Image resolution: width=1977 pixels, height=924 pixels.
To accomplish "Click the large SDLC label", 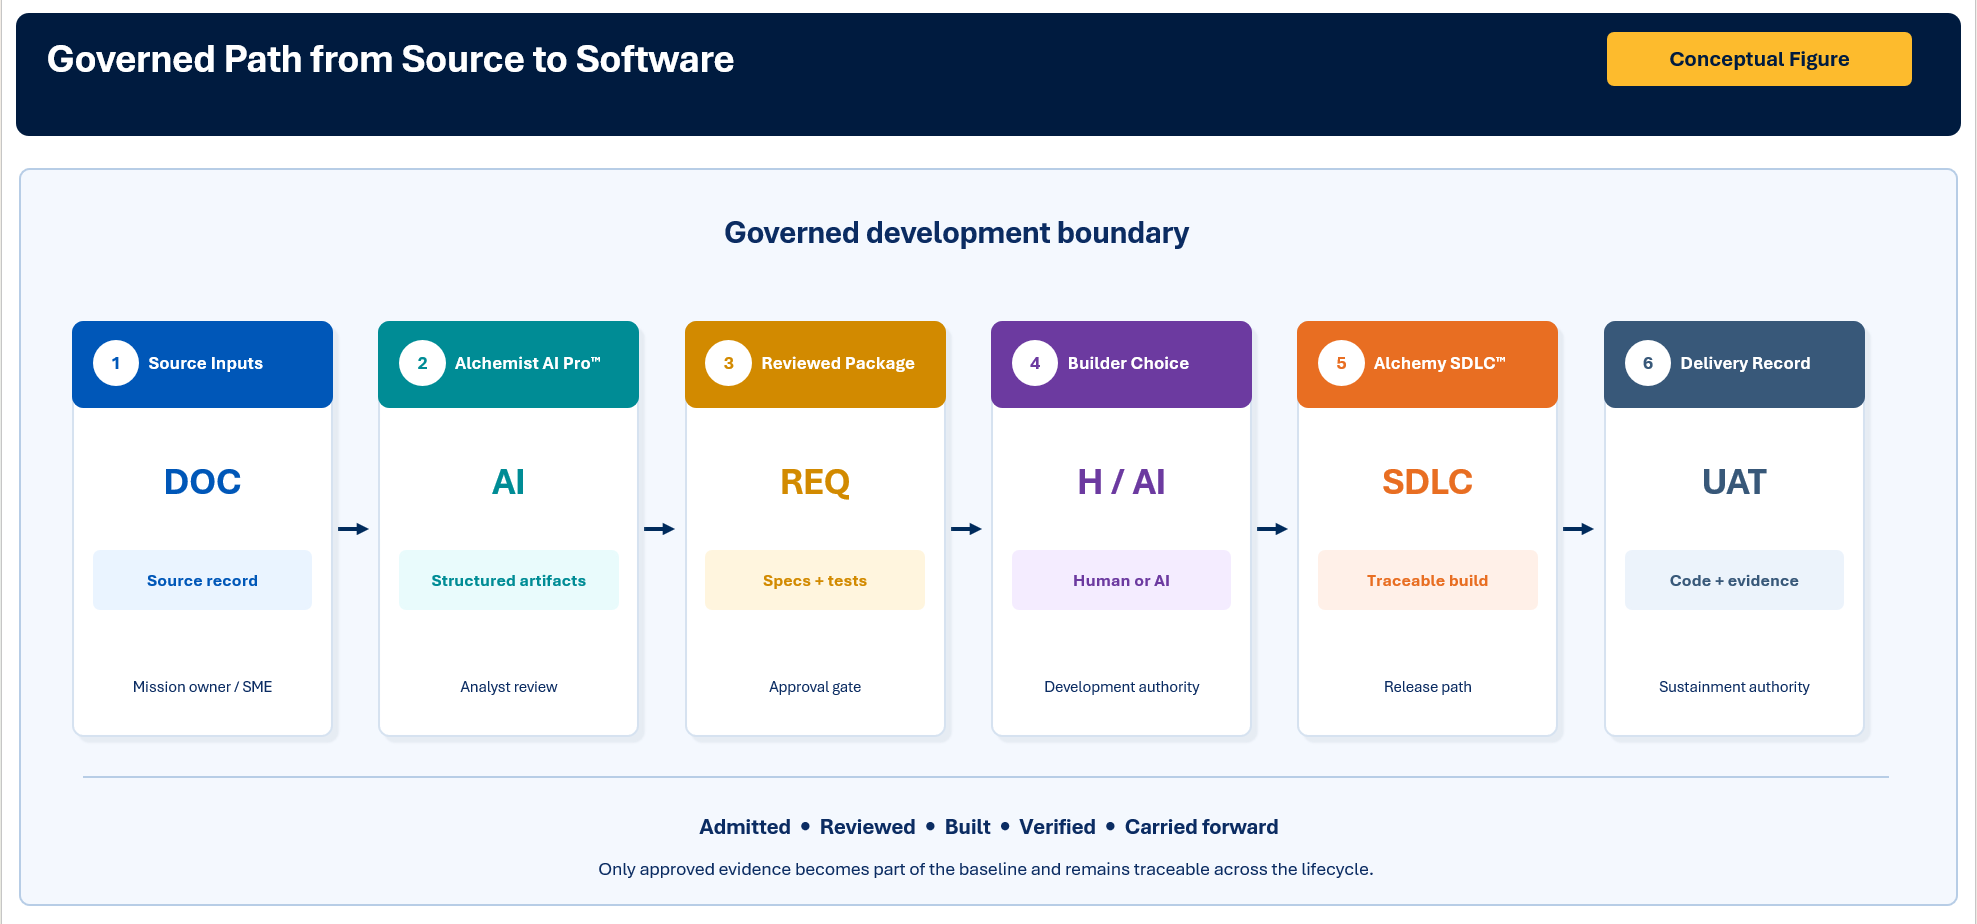I will [1427, 482].
